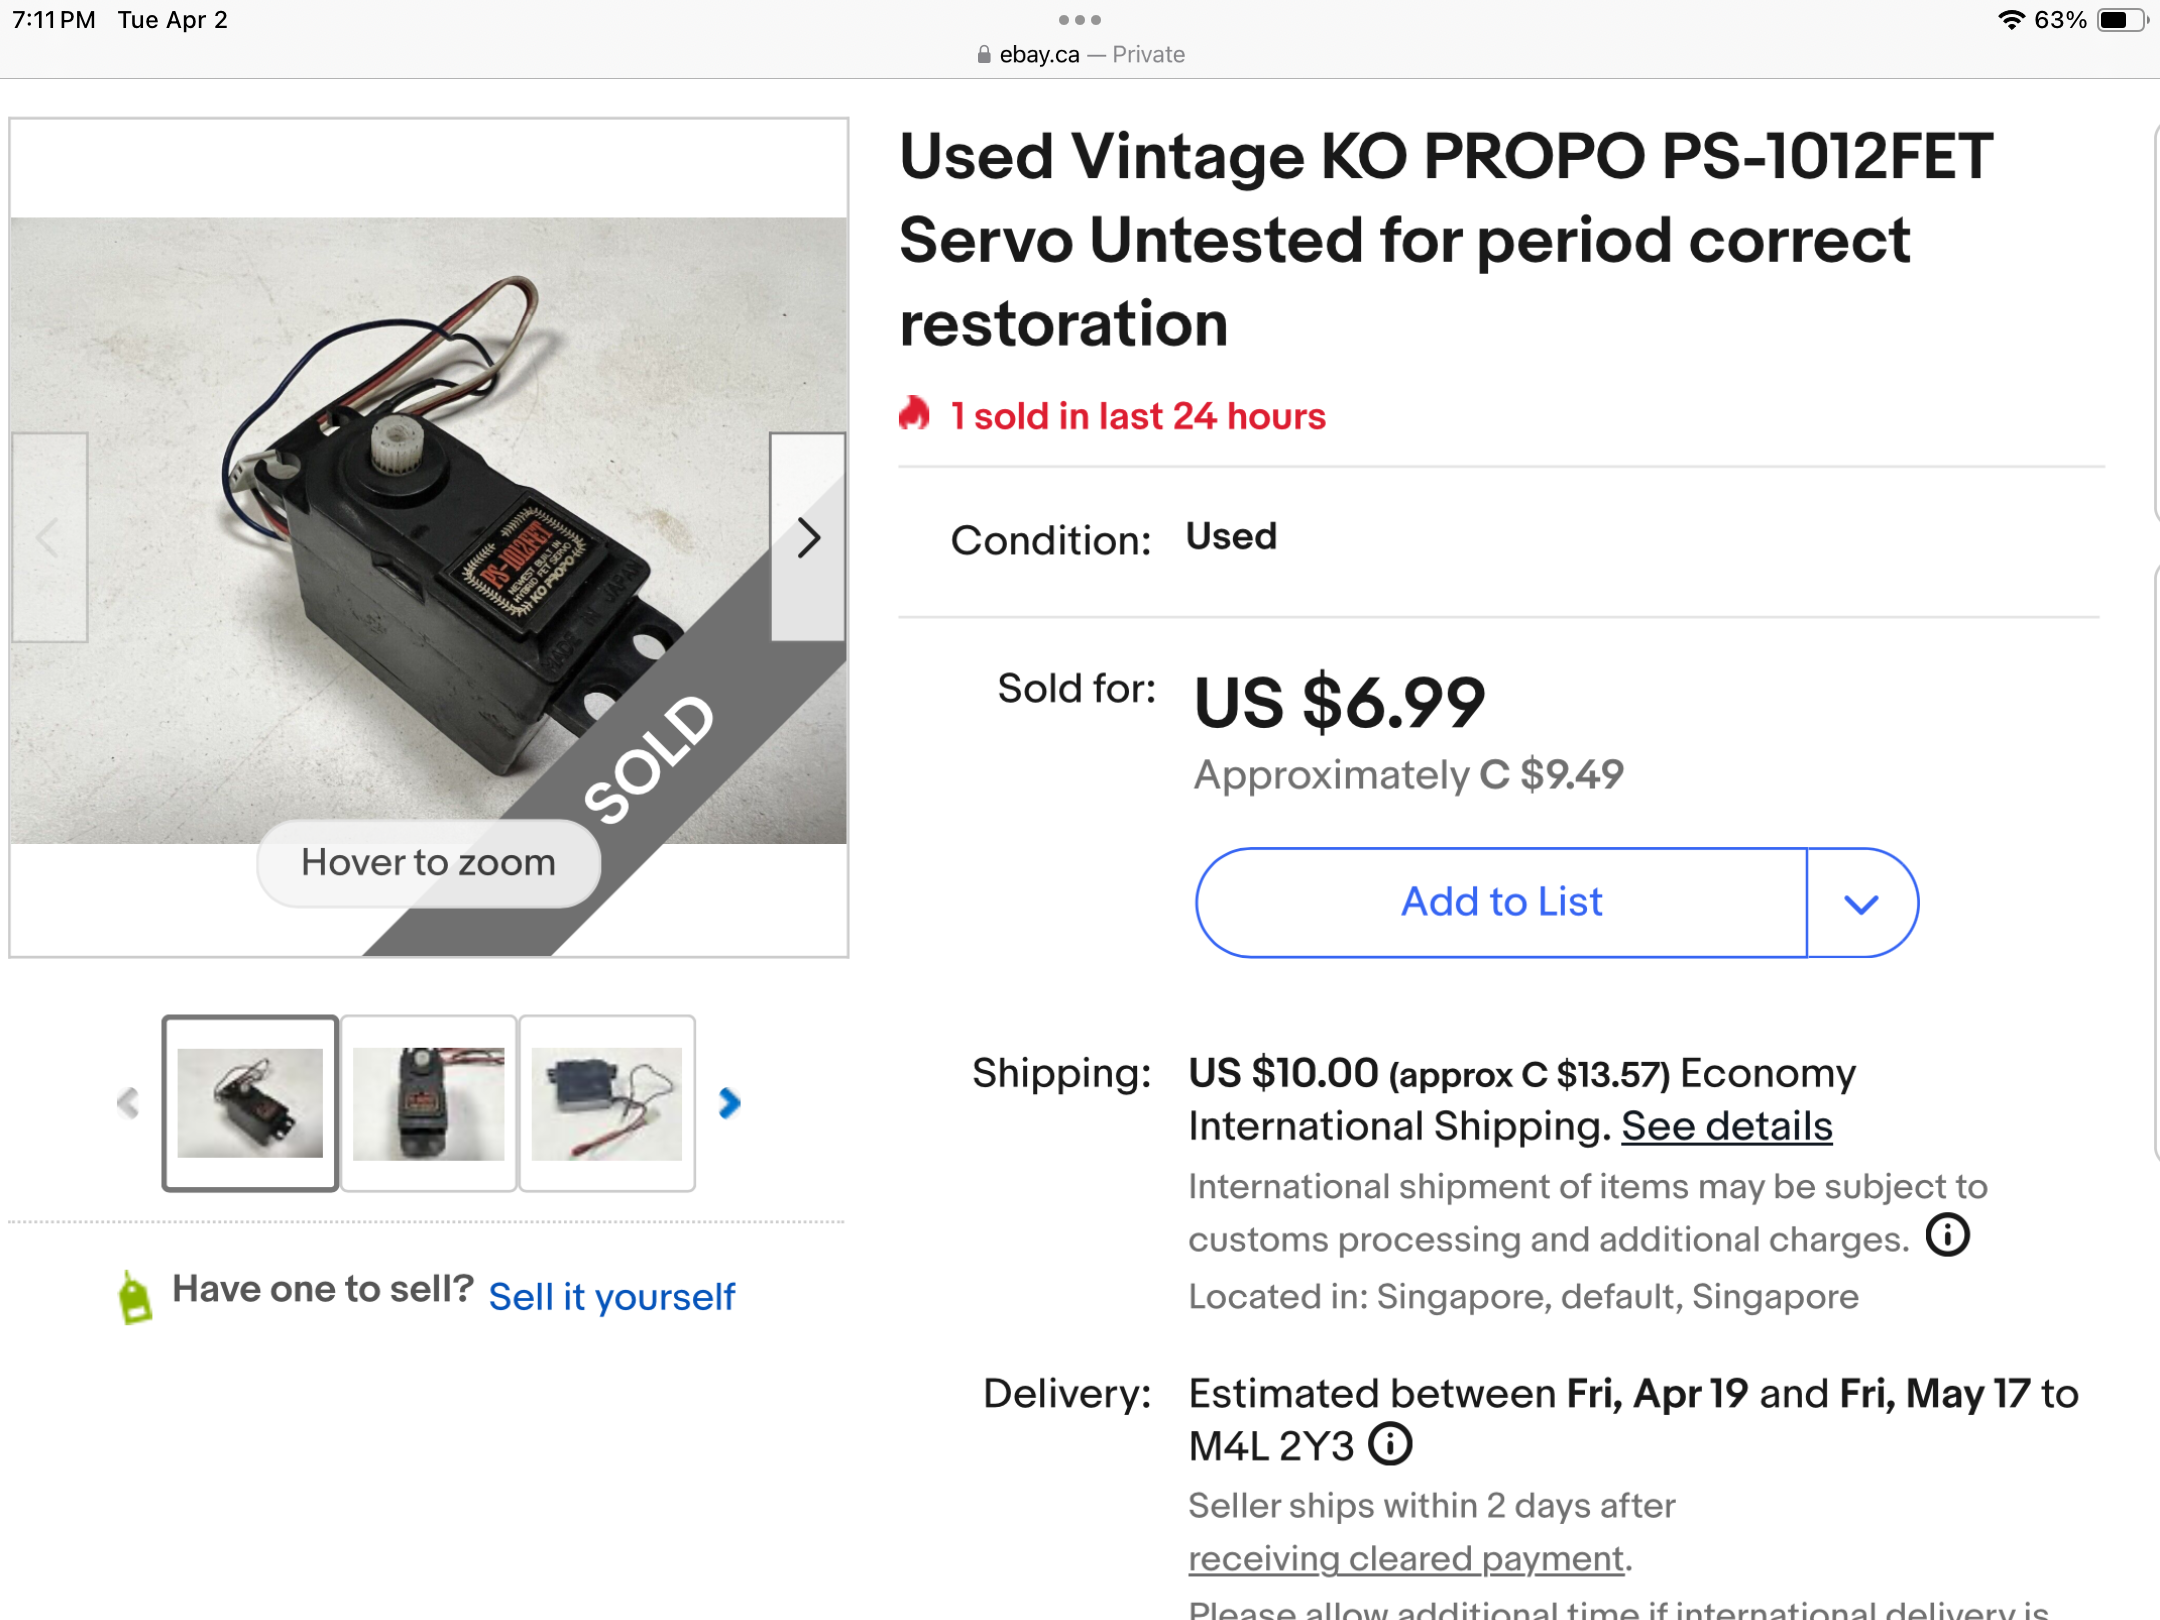
Task: Open delivery estimate info icon
Action: 1390,1444
